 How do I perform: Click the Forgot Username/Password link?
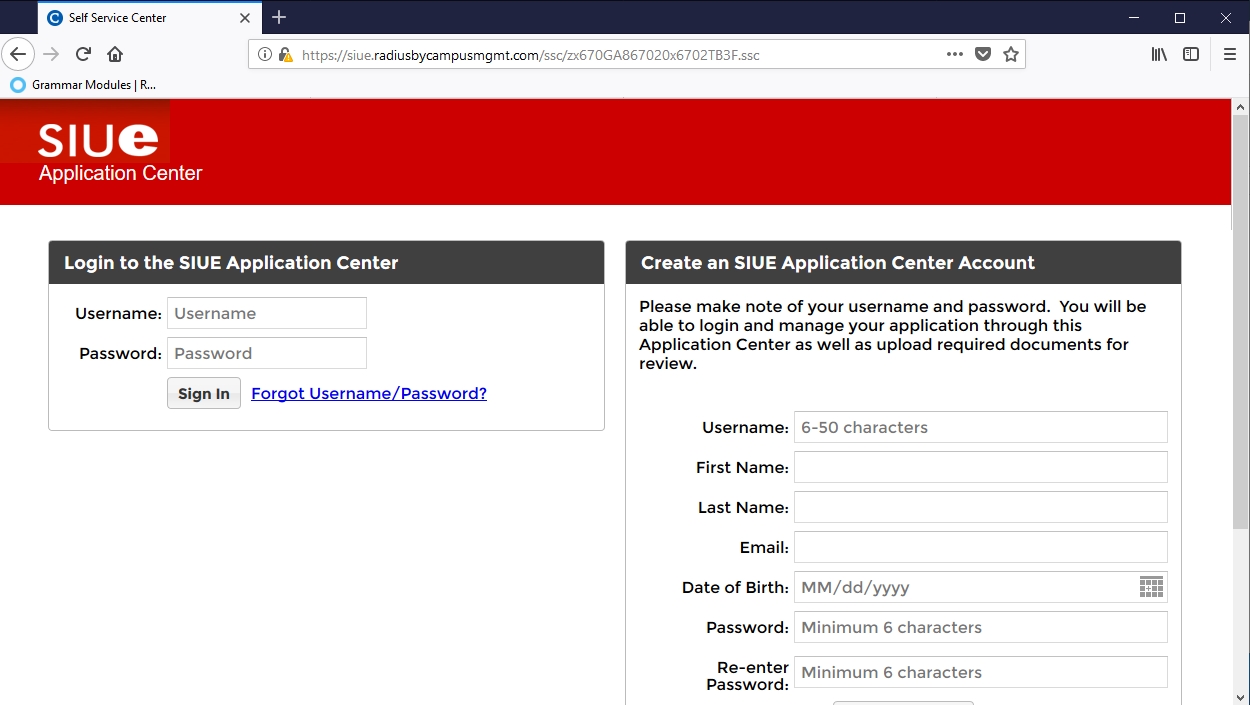pos(369,393)
